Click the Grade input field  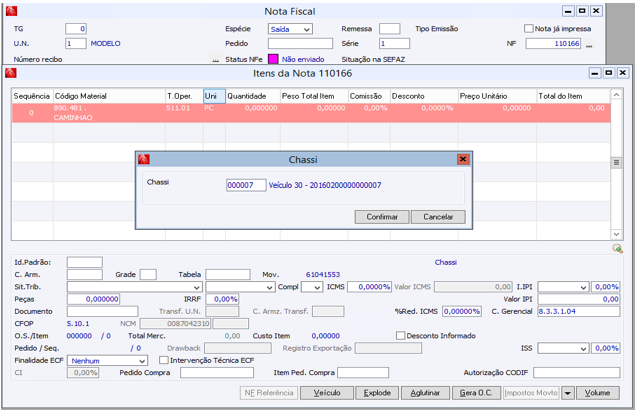click(x=148, y=275)
